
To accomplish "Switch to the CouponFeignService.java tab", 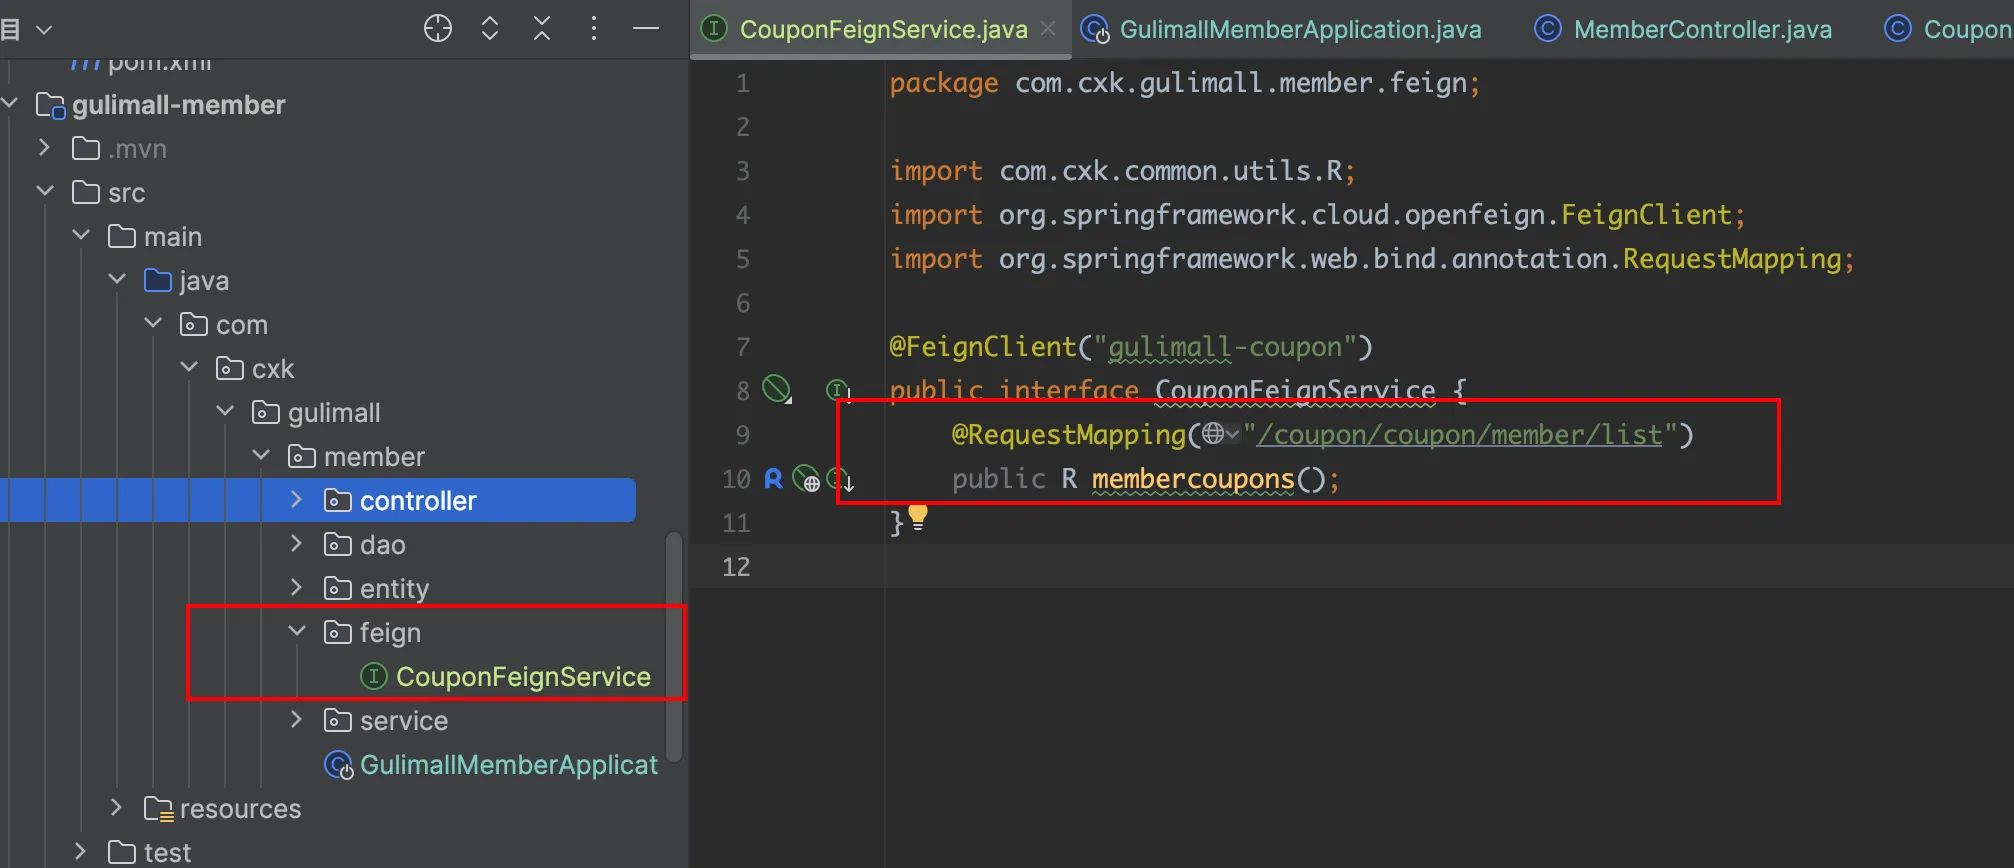I will pyautogui.click(x=883, y=30).
